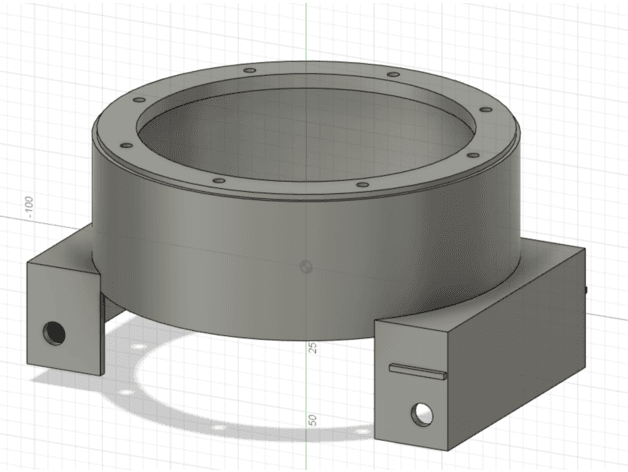Select the far-left bolt hole on flange
628x472 pixels.
(127, 145)
